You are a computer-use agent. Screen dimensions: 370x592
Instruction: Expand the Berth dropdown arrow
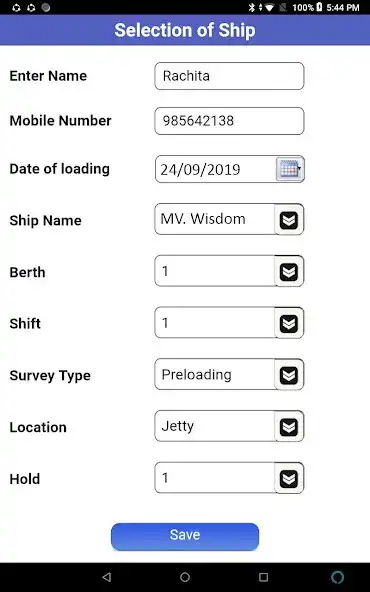click(289, 271)
